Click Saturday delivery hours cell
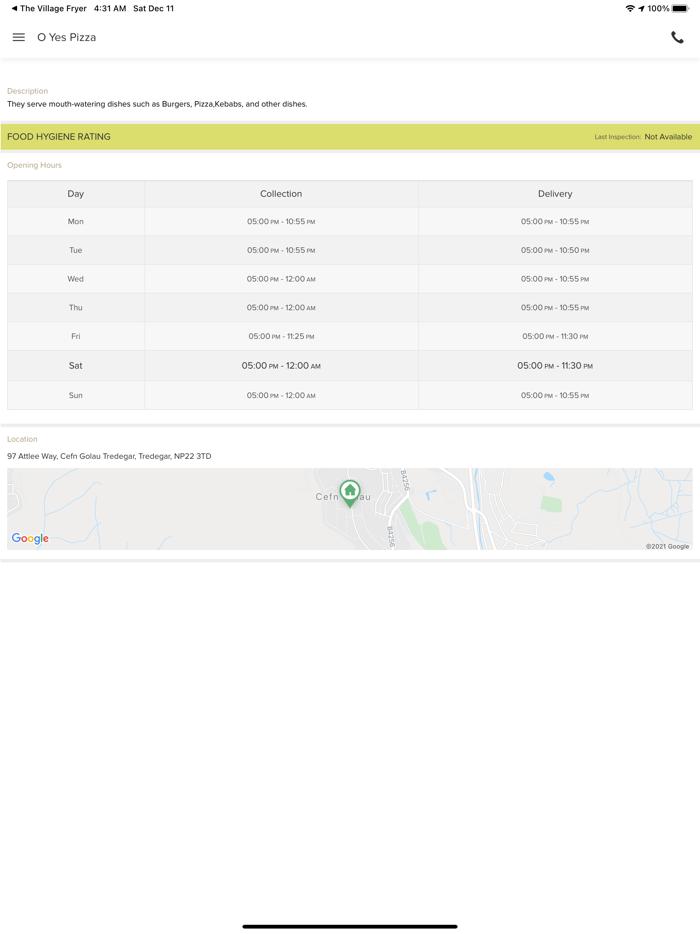The height and width of the screenshot is (934, 700). pos(555,366)
